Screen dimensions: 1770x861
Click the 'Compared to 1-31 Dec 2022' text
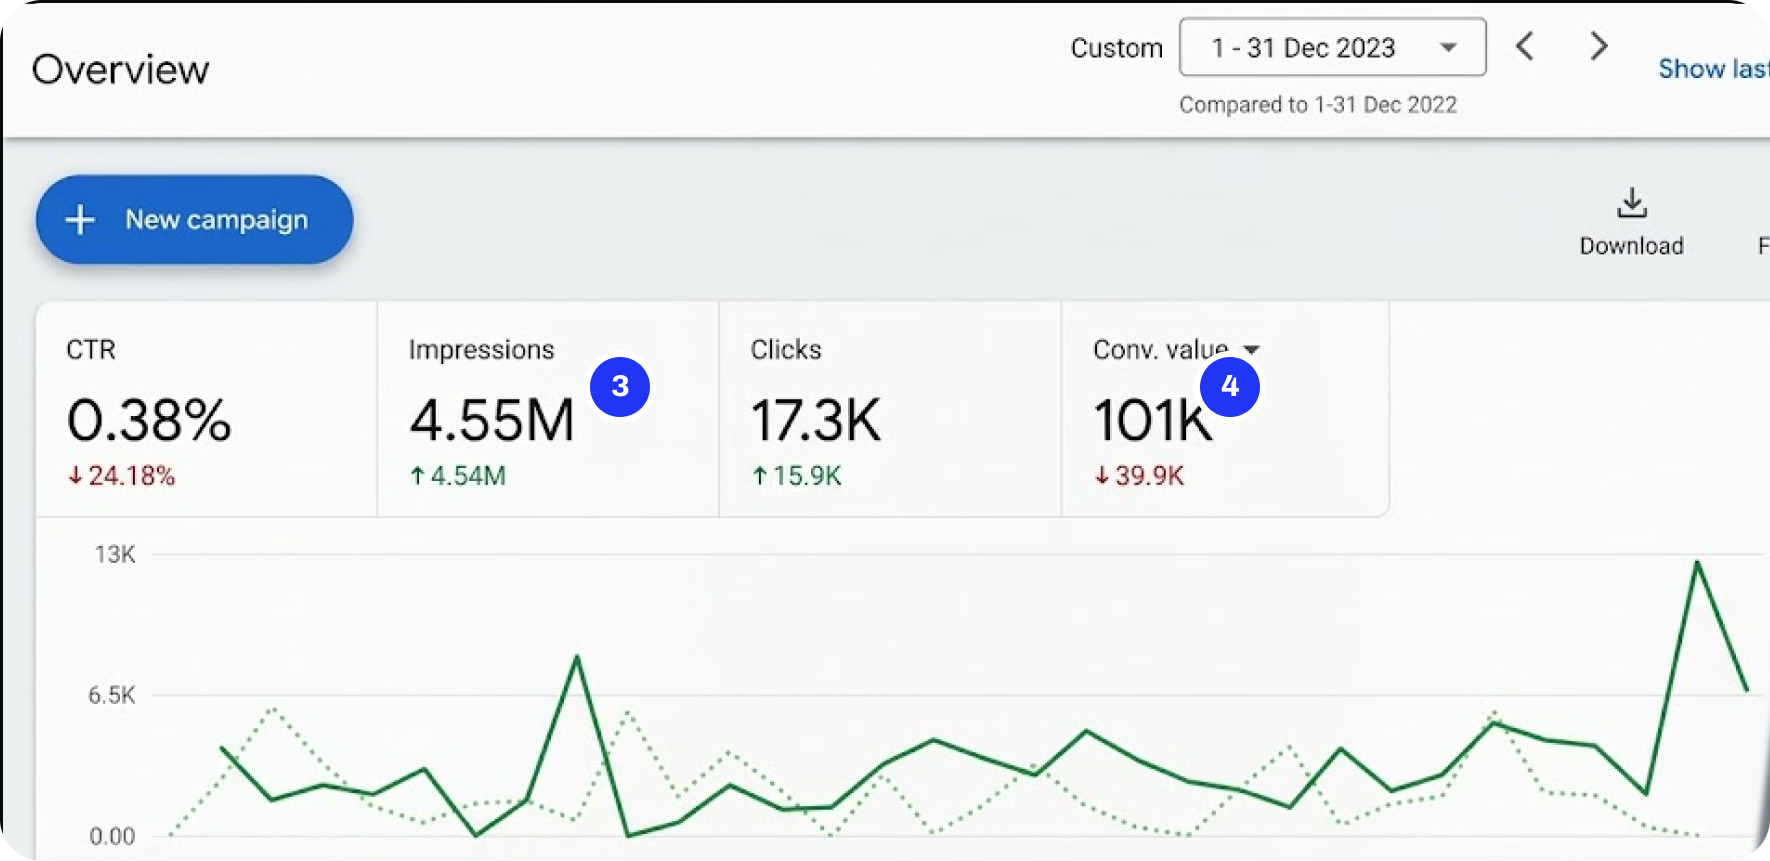click(1318, 105)
